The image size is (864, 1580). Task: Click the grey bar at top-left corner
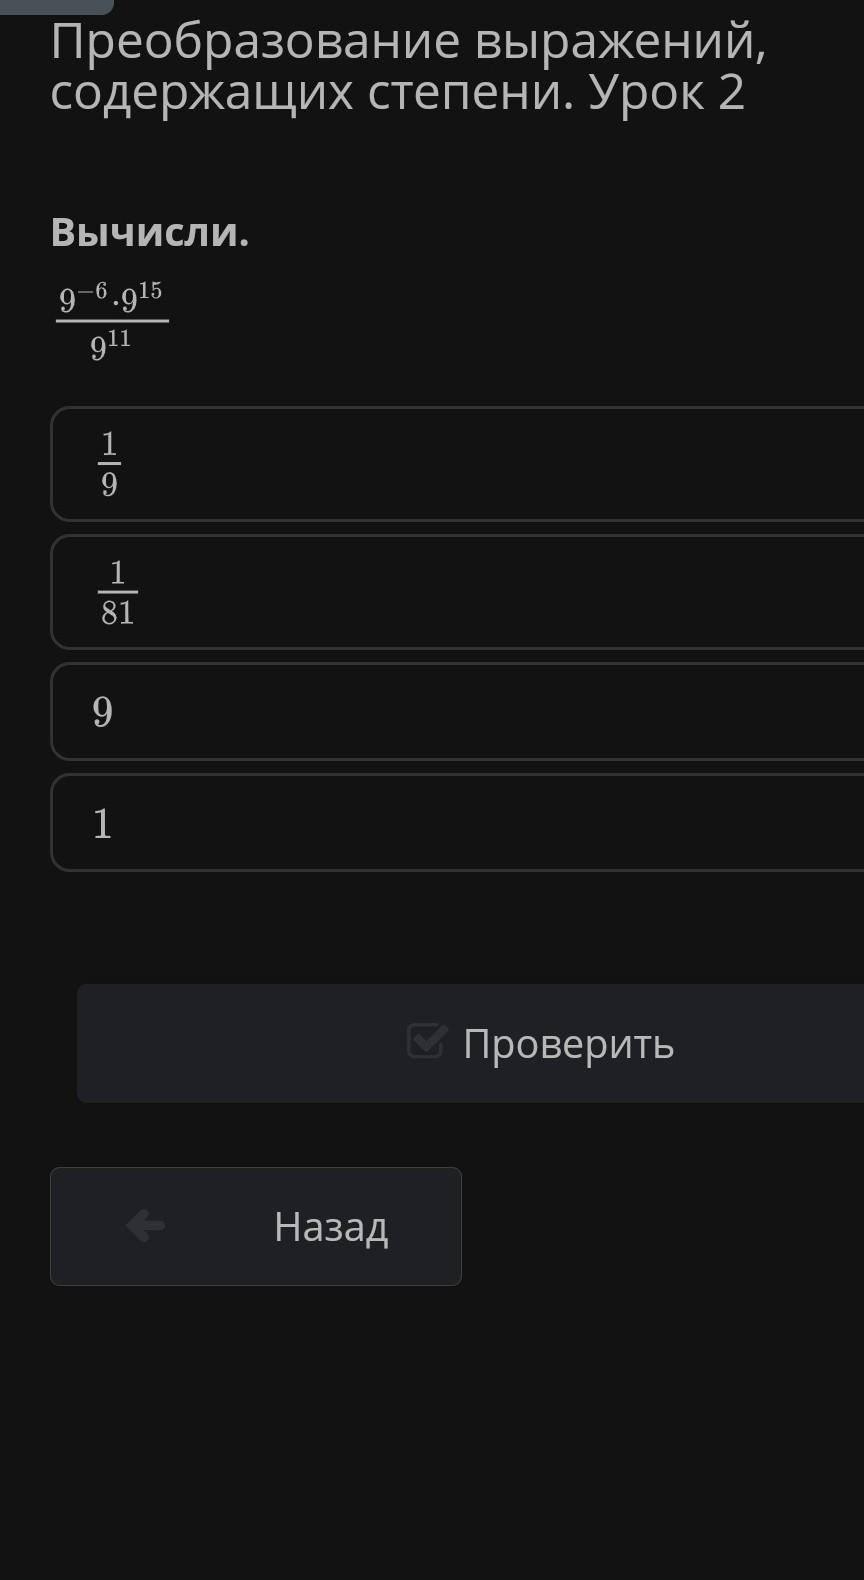(56, 6)
